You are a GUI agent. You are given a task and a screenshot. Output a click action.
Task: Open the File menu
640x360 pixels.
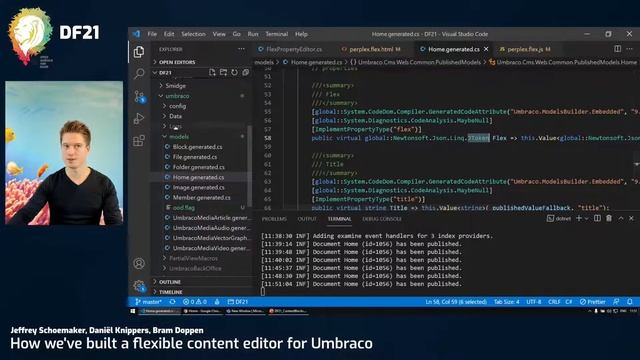(152, 34)
